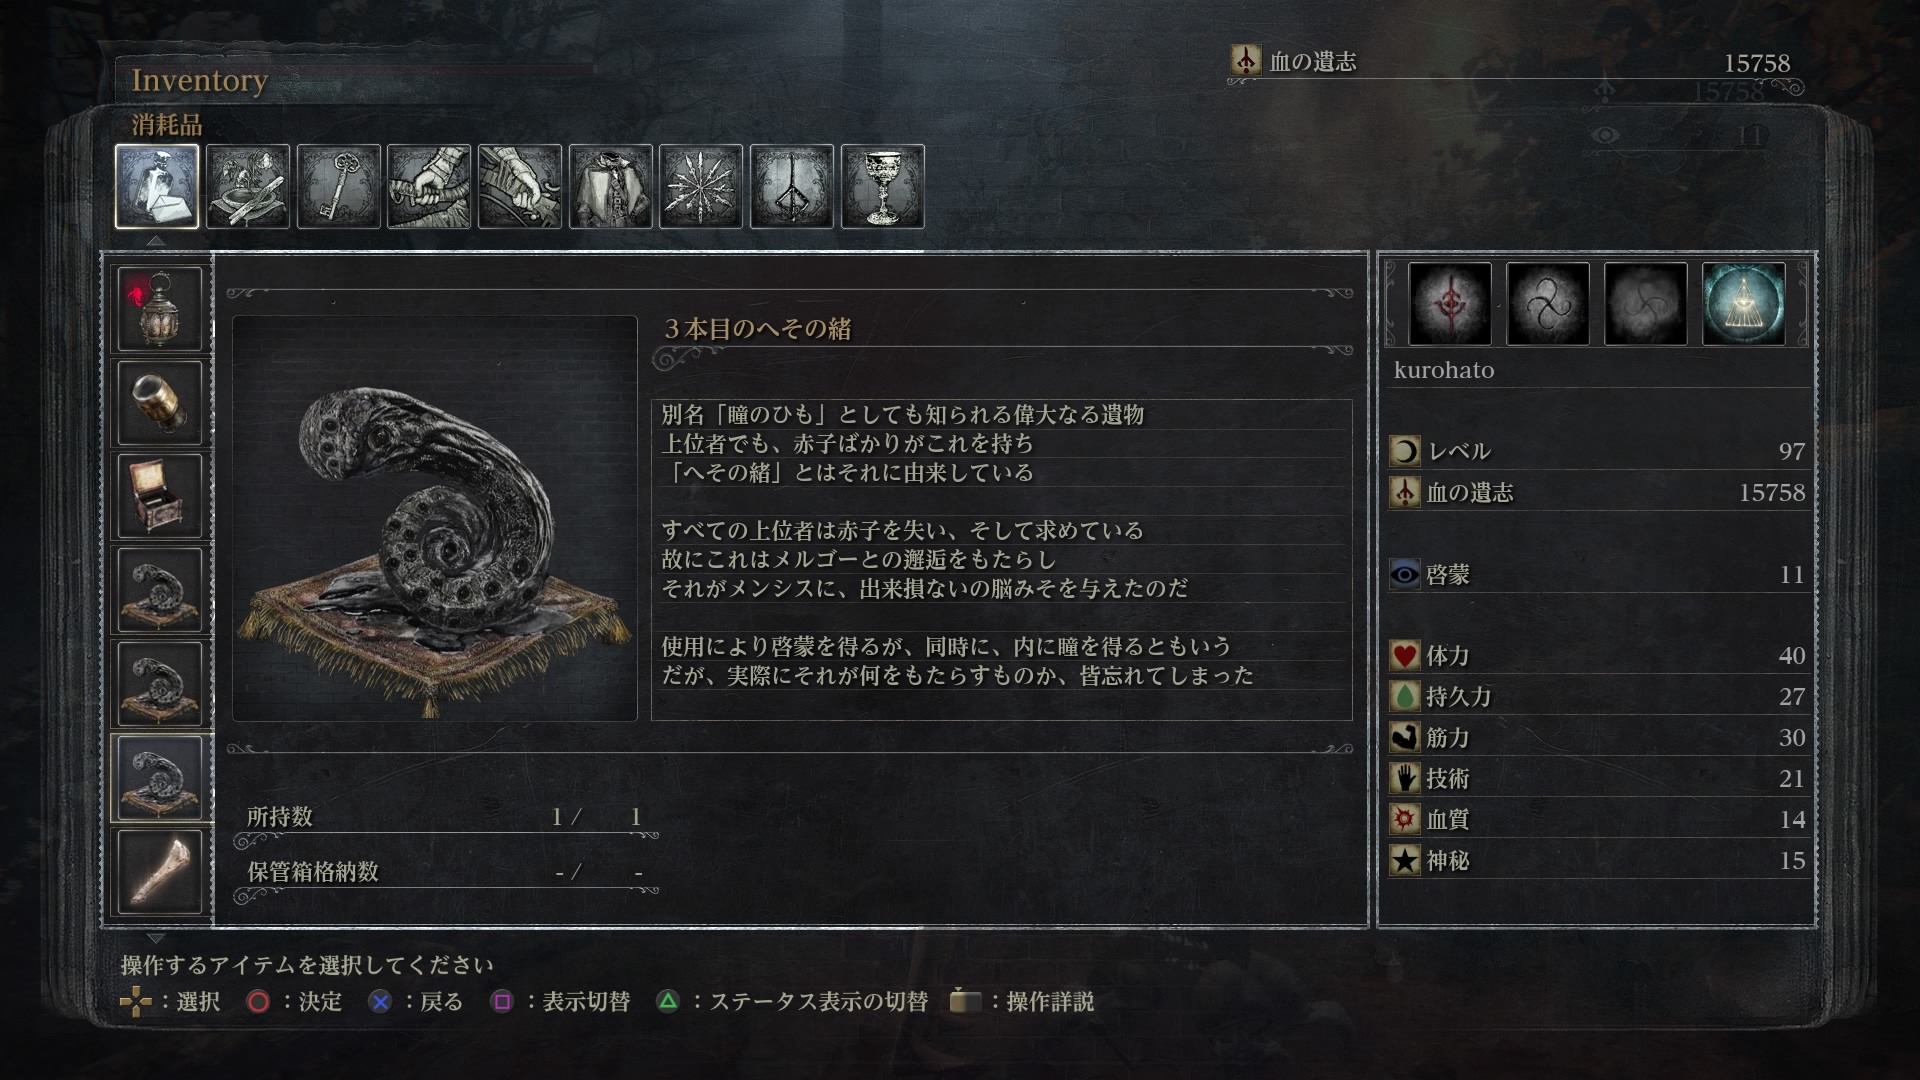Image resolution: width=1920 pixels, height=1080 pixels.
Task: Click the triangle status display toggle hint
Action: [x=792, y=1001]
